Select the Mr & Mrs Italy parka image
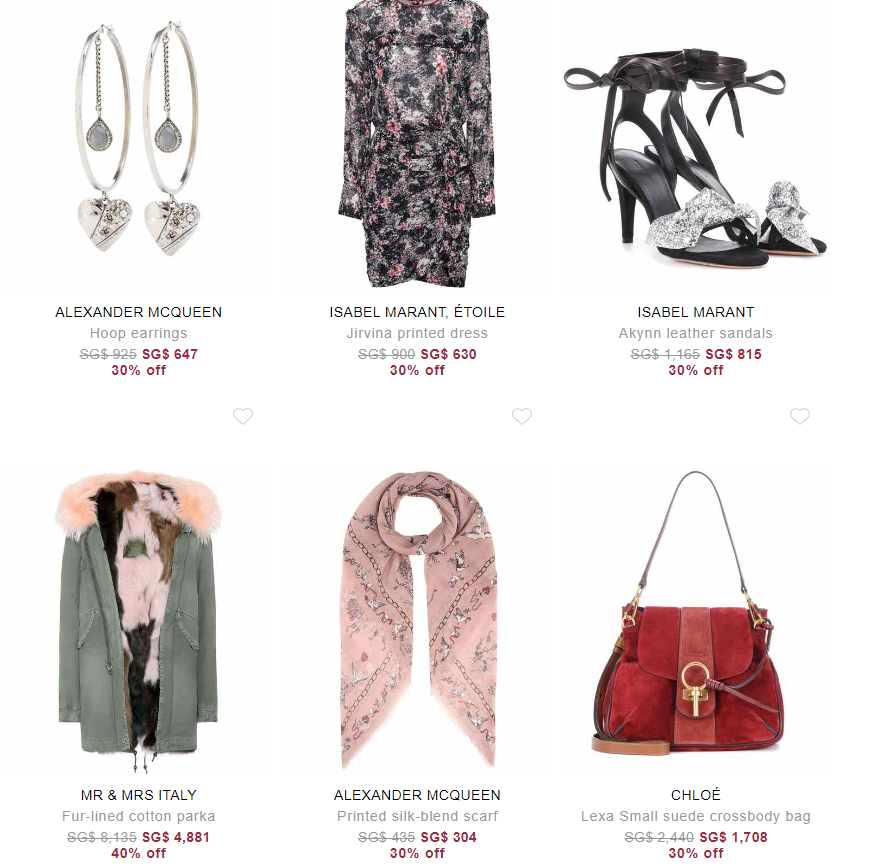 pyautogui.click(x=138, y=621)
